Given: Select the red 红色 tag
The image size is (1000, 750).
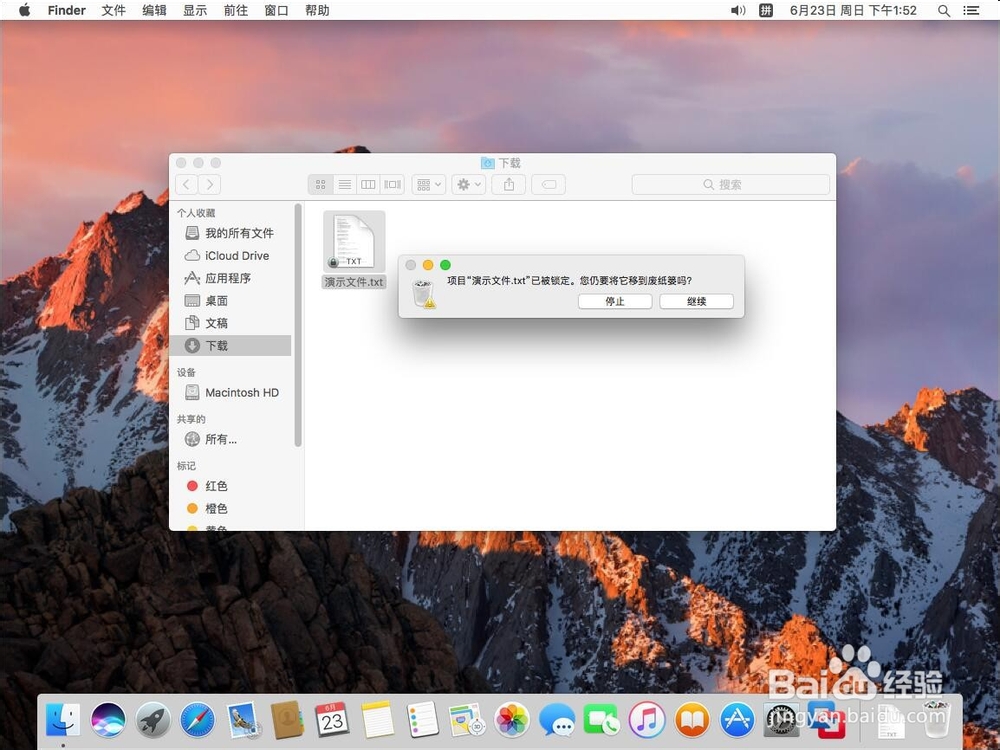Looking at the screenshot, I should (231, 486).
